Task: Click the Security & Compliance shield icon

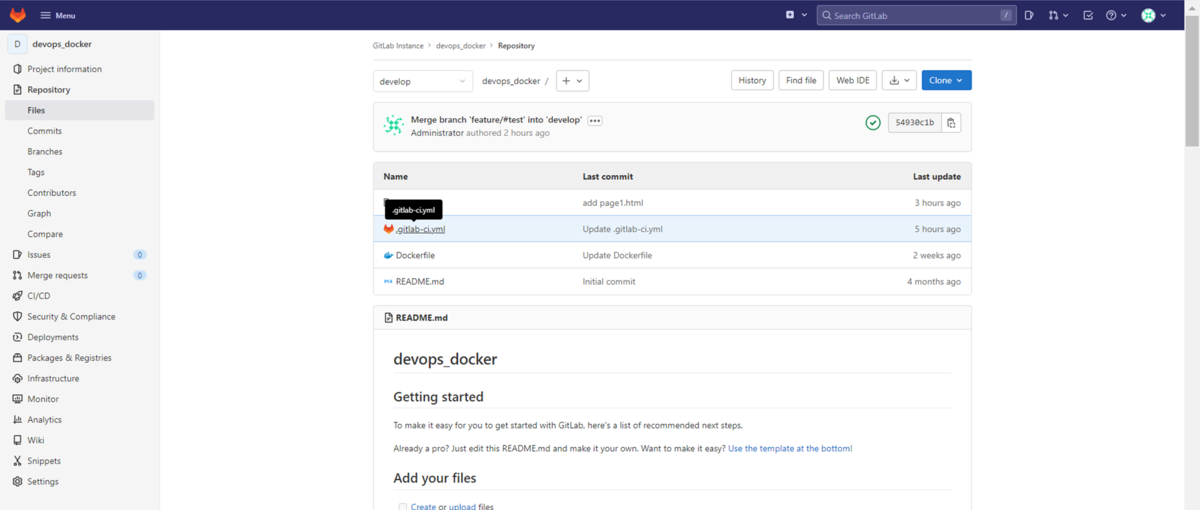Action: (x=17, y=317)
